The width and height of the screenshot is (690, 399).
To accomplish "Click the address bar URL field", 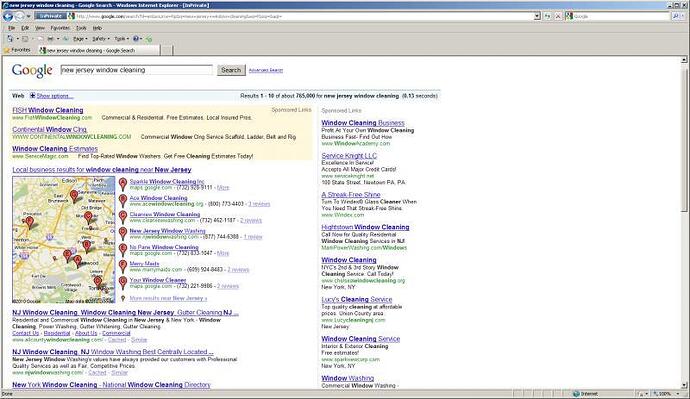I will click(x=304, y=16).
